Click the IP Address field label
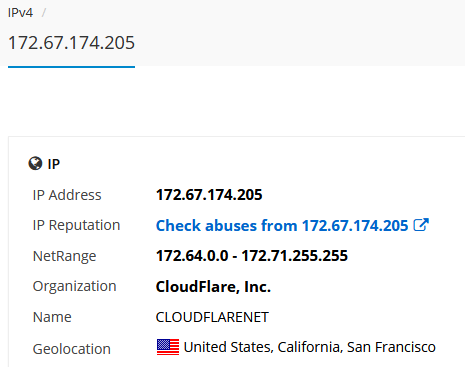 (x=67, y=195)
